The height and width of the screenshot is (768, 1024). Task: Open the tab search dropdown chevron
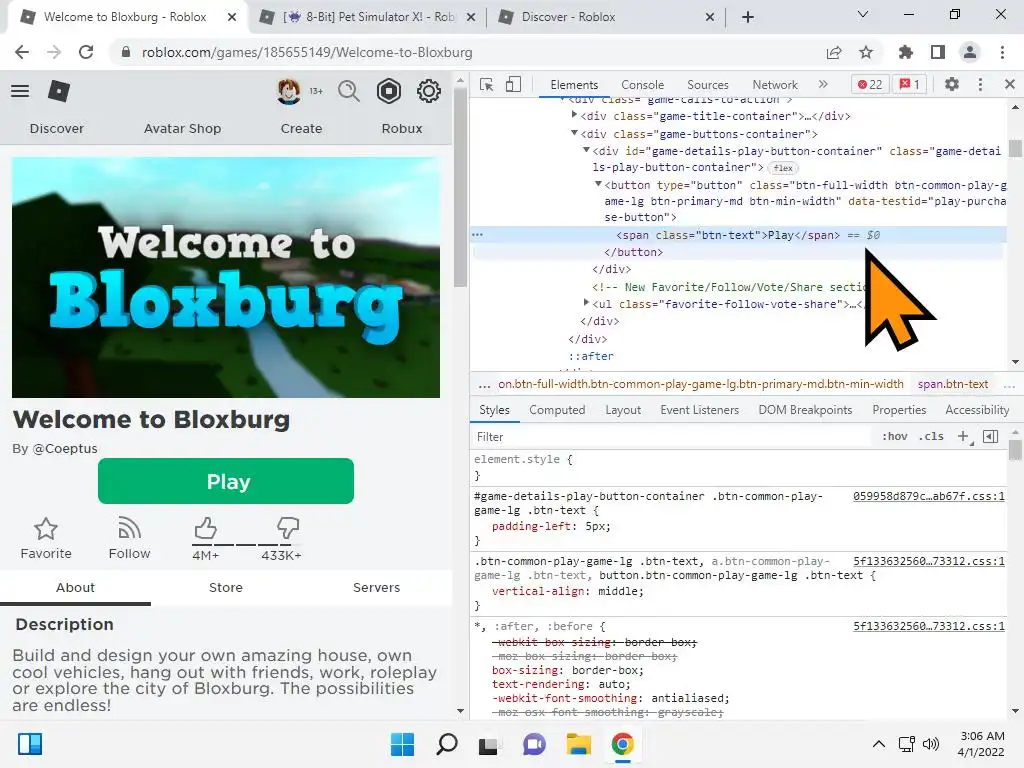click(x=863, y=14)
